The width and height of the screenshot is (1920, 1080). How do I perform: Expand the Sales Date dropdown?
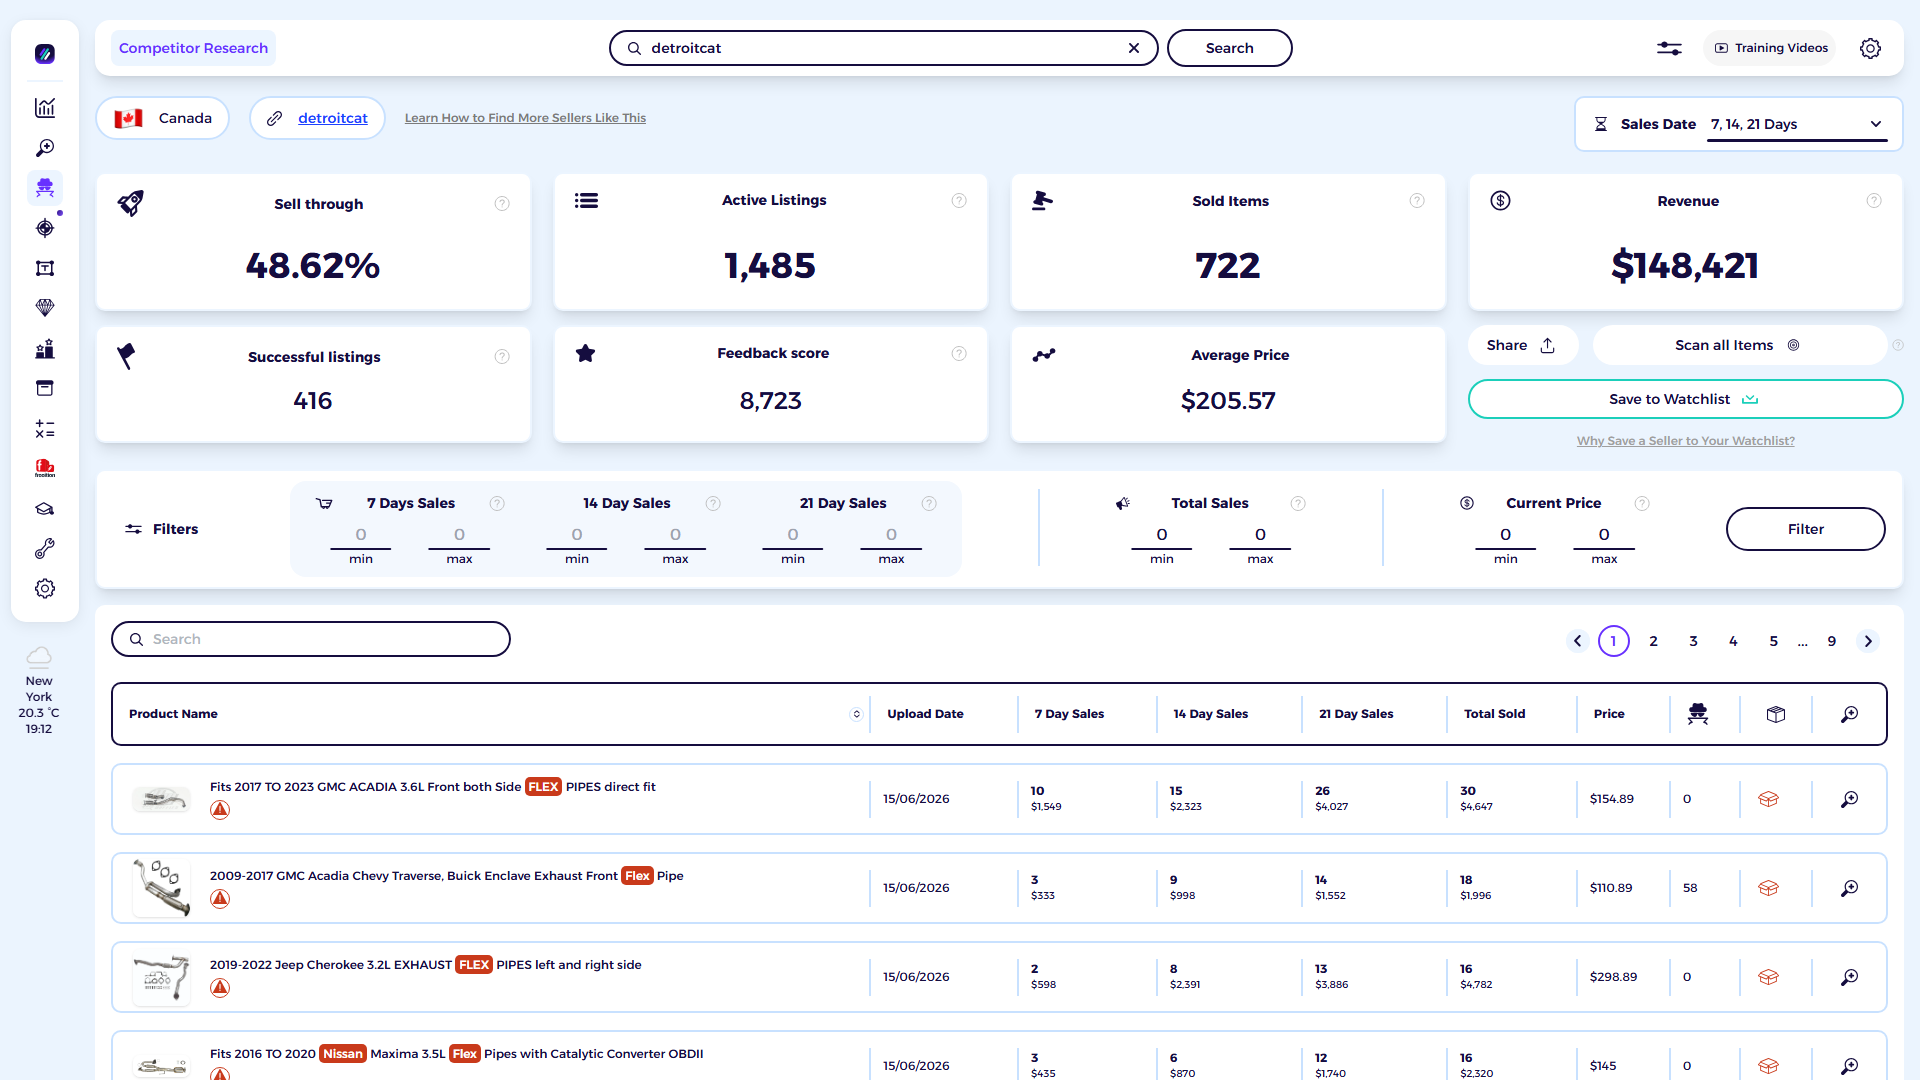tap(1797, 124)
